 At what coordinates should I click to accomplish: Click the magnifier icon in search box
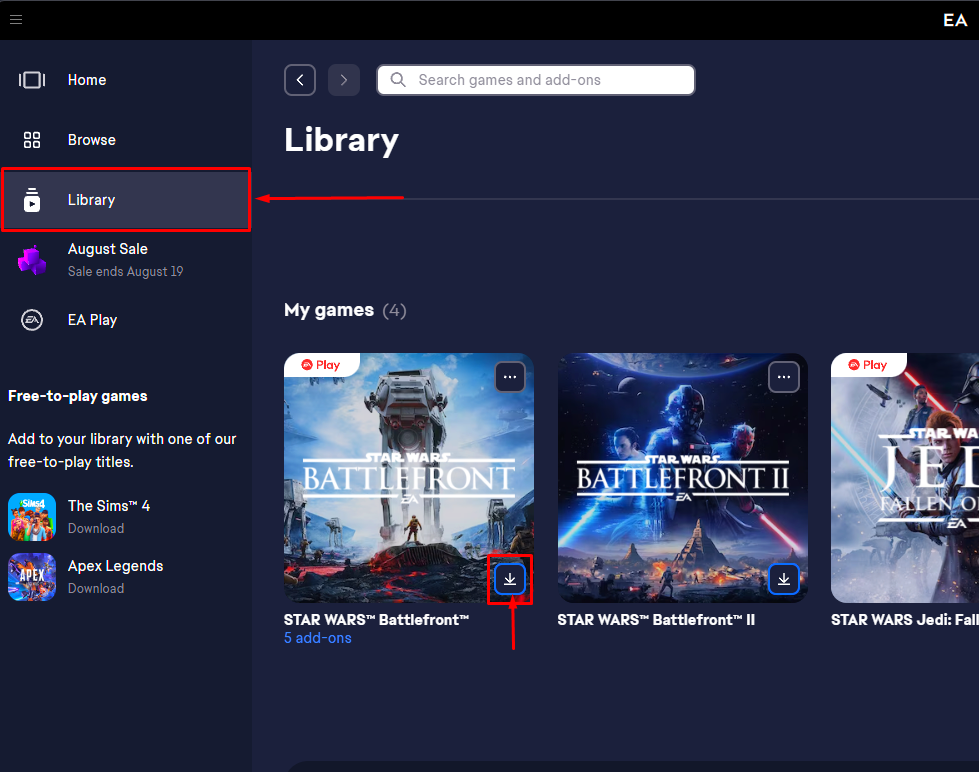pyautogui.click(x=398, y=80)
